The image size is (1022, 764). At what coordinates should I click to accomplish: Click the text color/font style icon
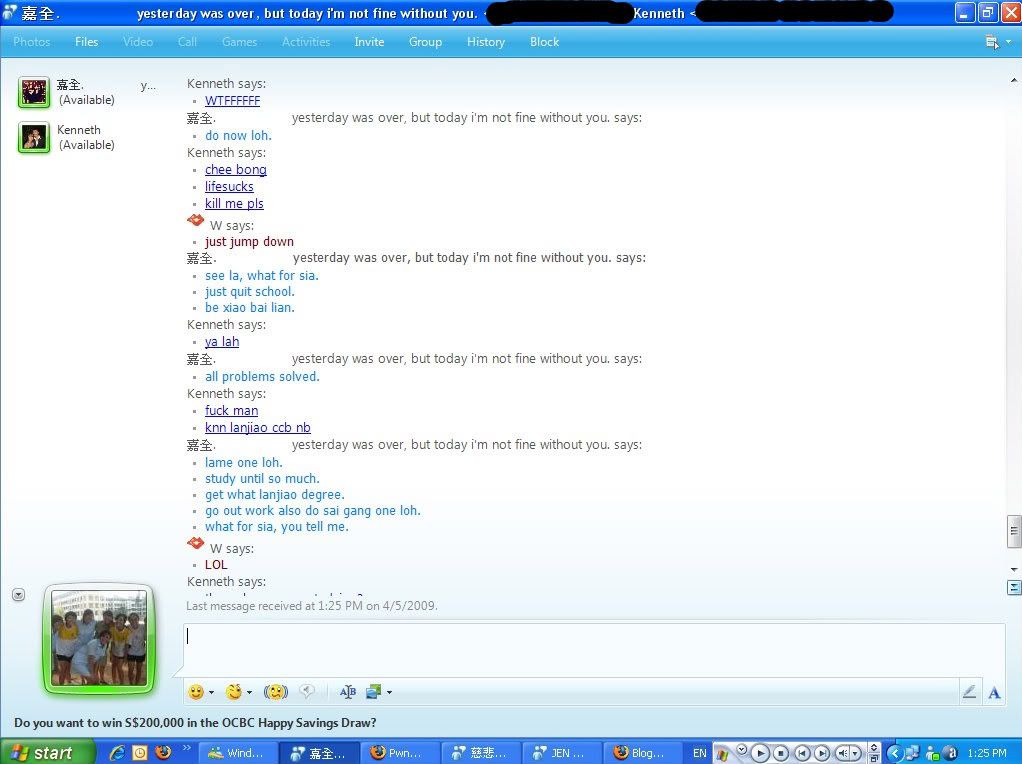(x=348, y=692)
